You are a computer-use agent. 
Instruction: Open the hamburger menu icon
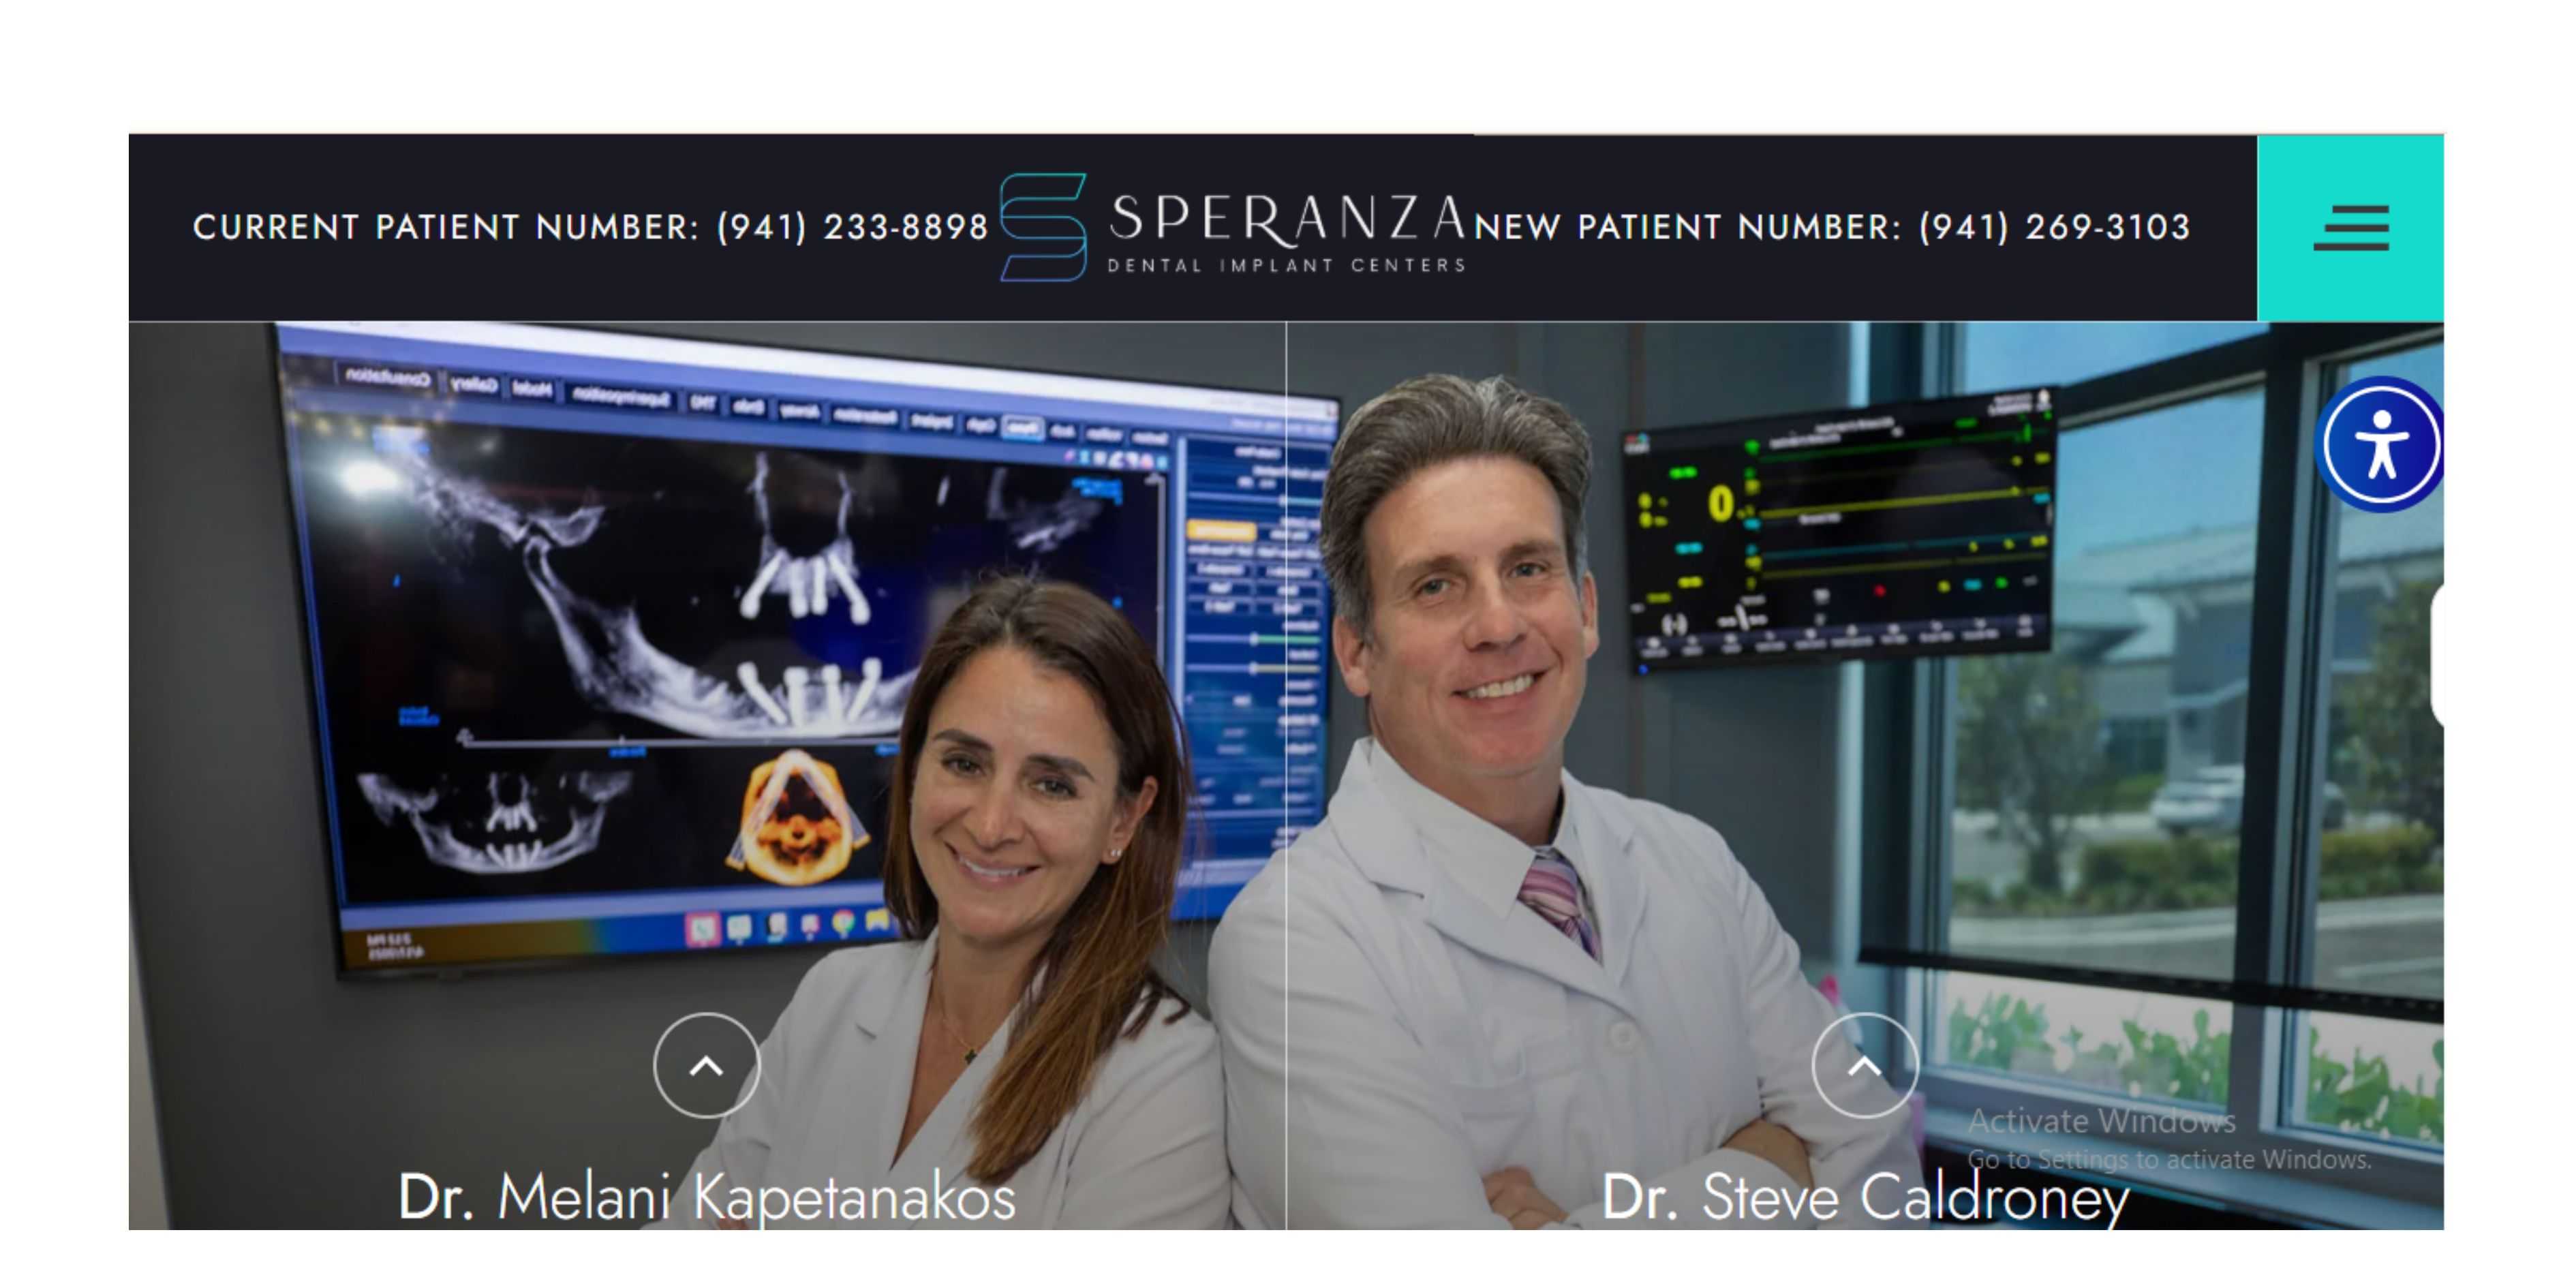2351,228
